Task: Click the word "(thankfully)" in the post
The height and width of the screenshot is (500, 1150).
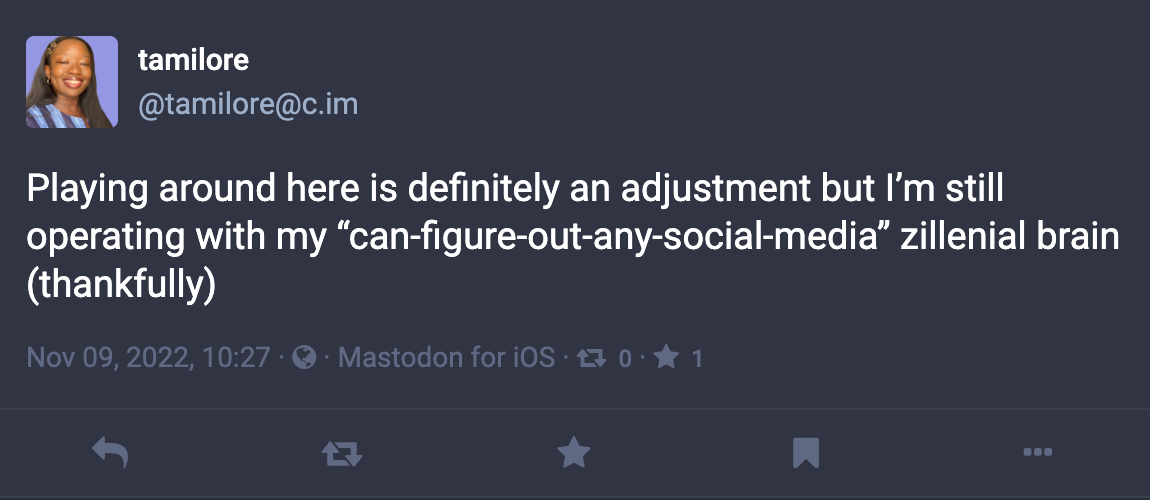Action: tap(121, 287)
